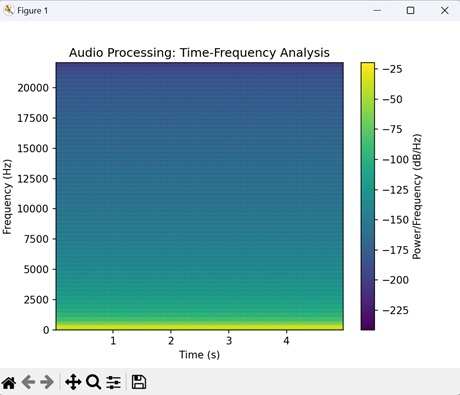Click the matplotlib icon in title bar
460x395 pixels.
(9, 10)
